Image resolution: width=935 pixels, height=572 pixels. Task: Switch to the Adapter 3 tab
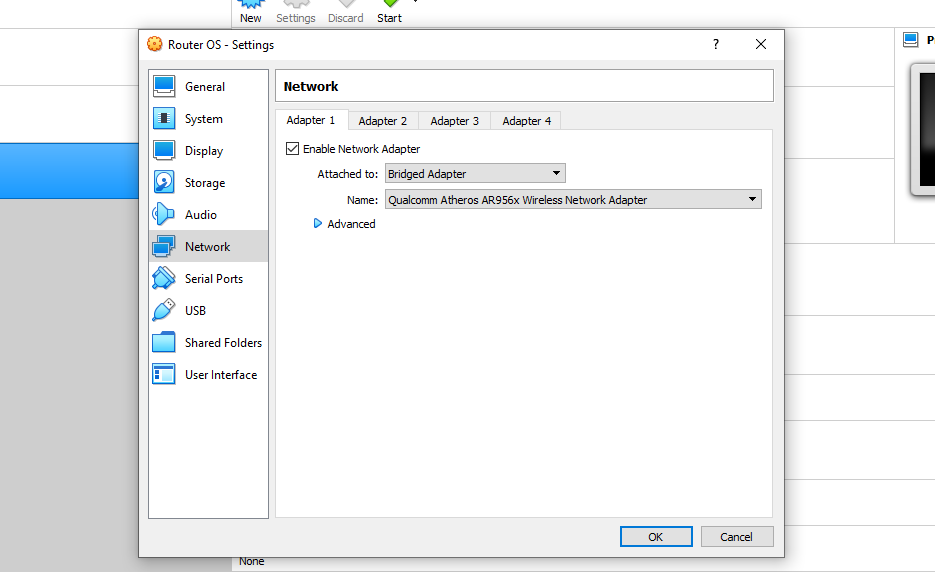tap(454, 121)
